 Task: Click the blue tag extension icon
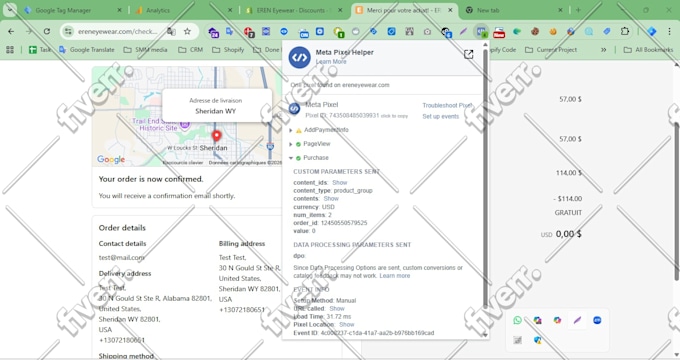[607, 32]
